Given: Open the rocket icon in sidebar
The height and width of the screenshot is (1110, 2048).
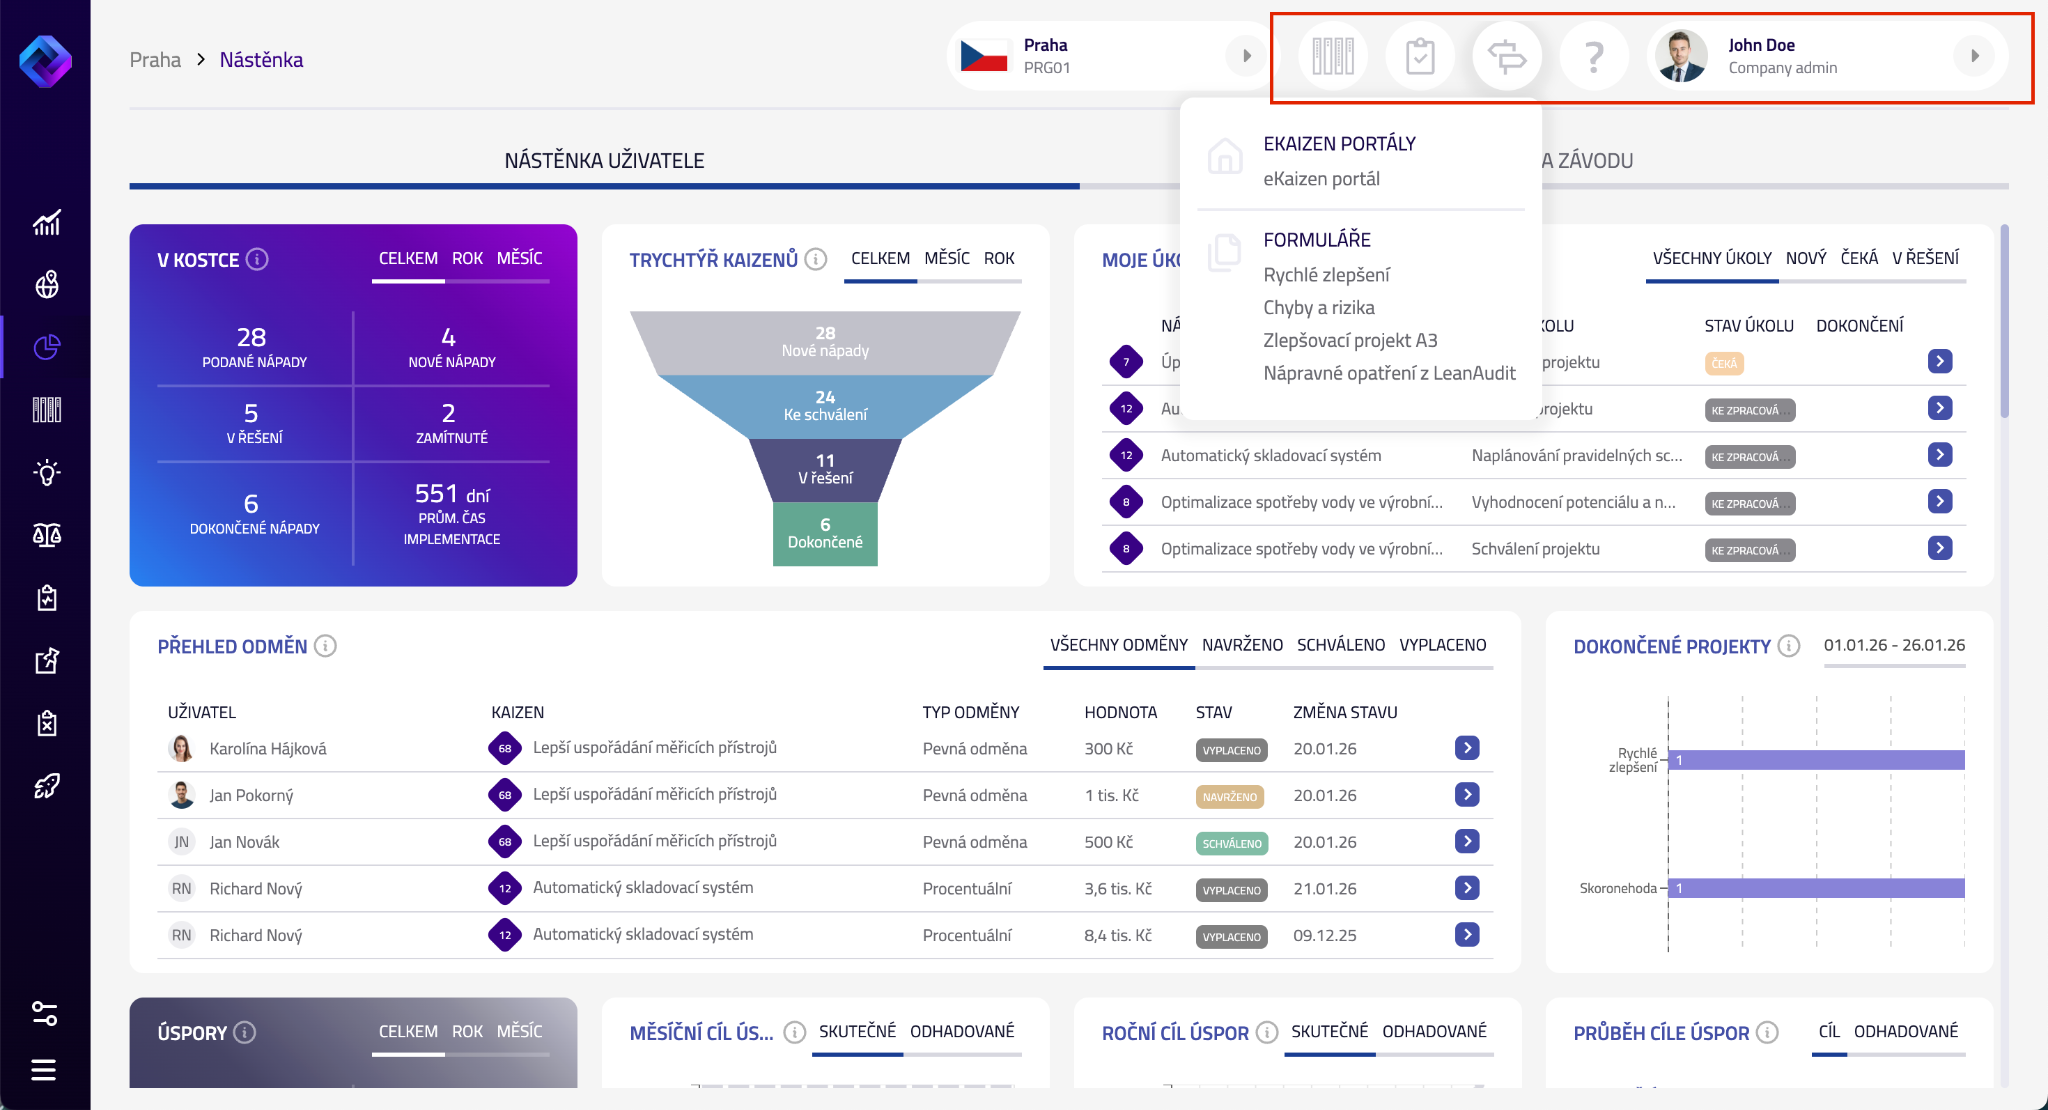Looking at the screenshot, I should pyautogui.click(x=46, y=786).
